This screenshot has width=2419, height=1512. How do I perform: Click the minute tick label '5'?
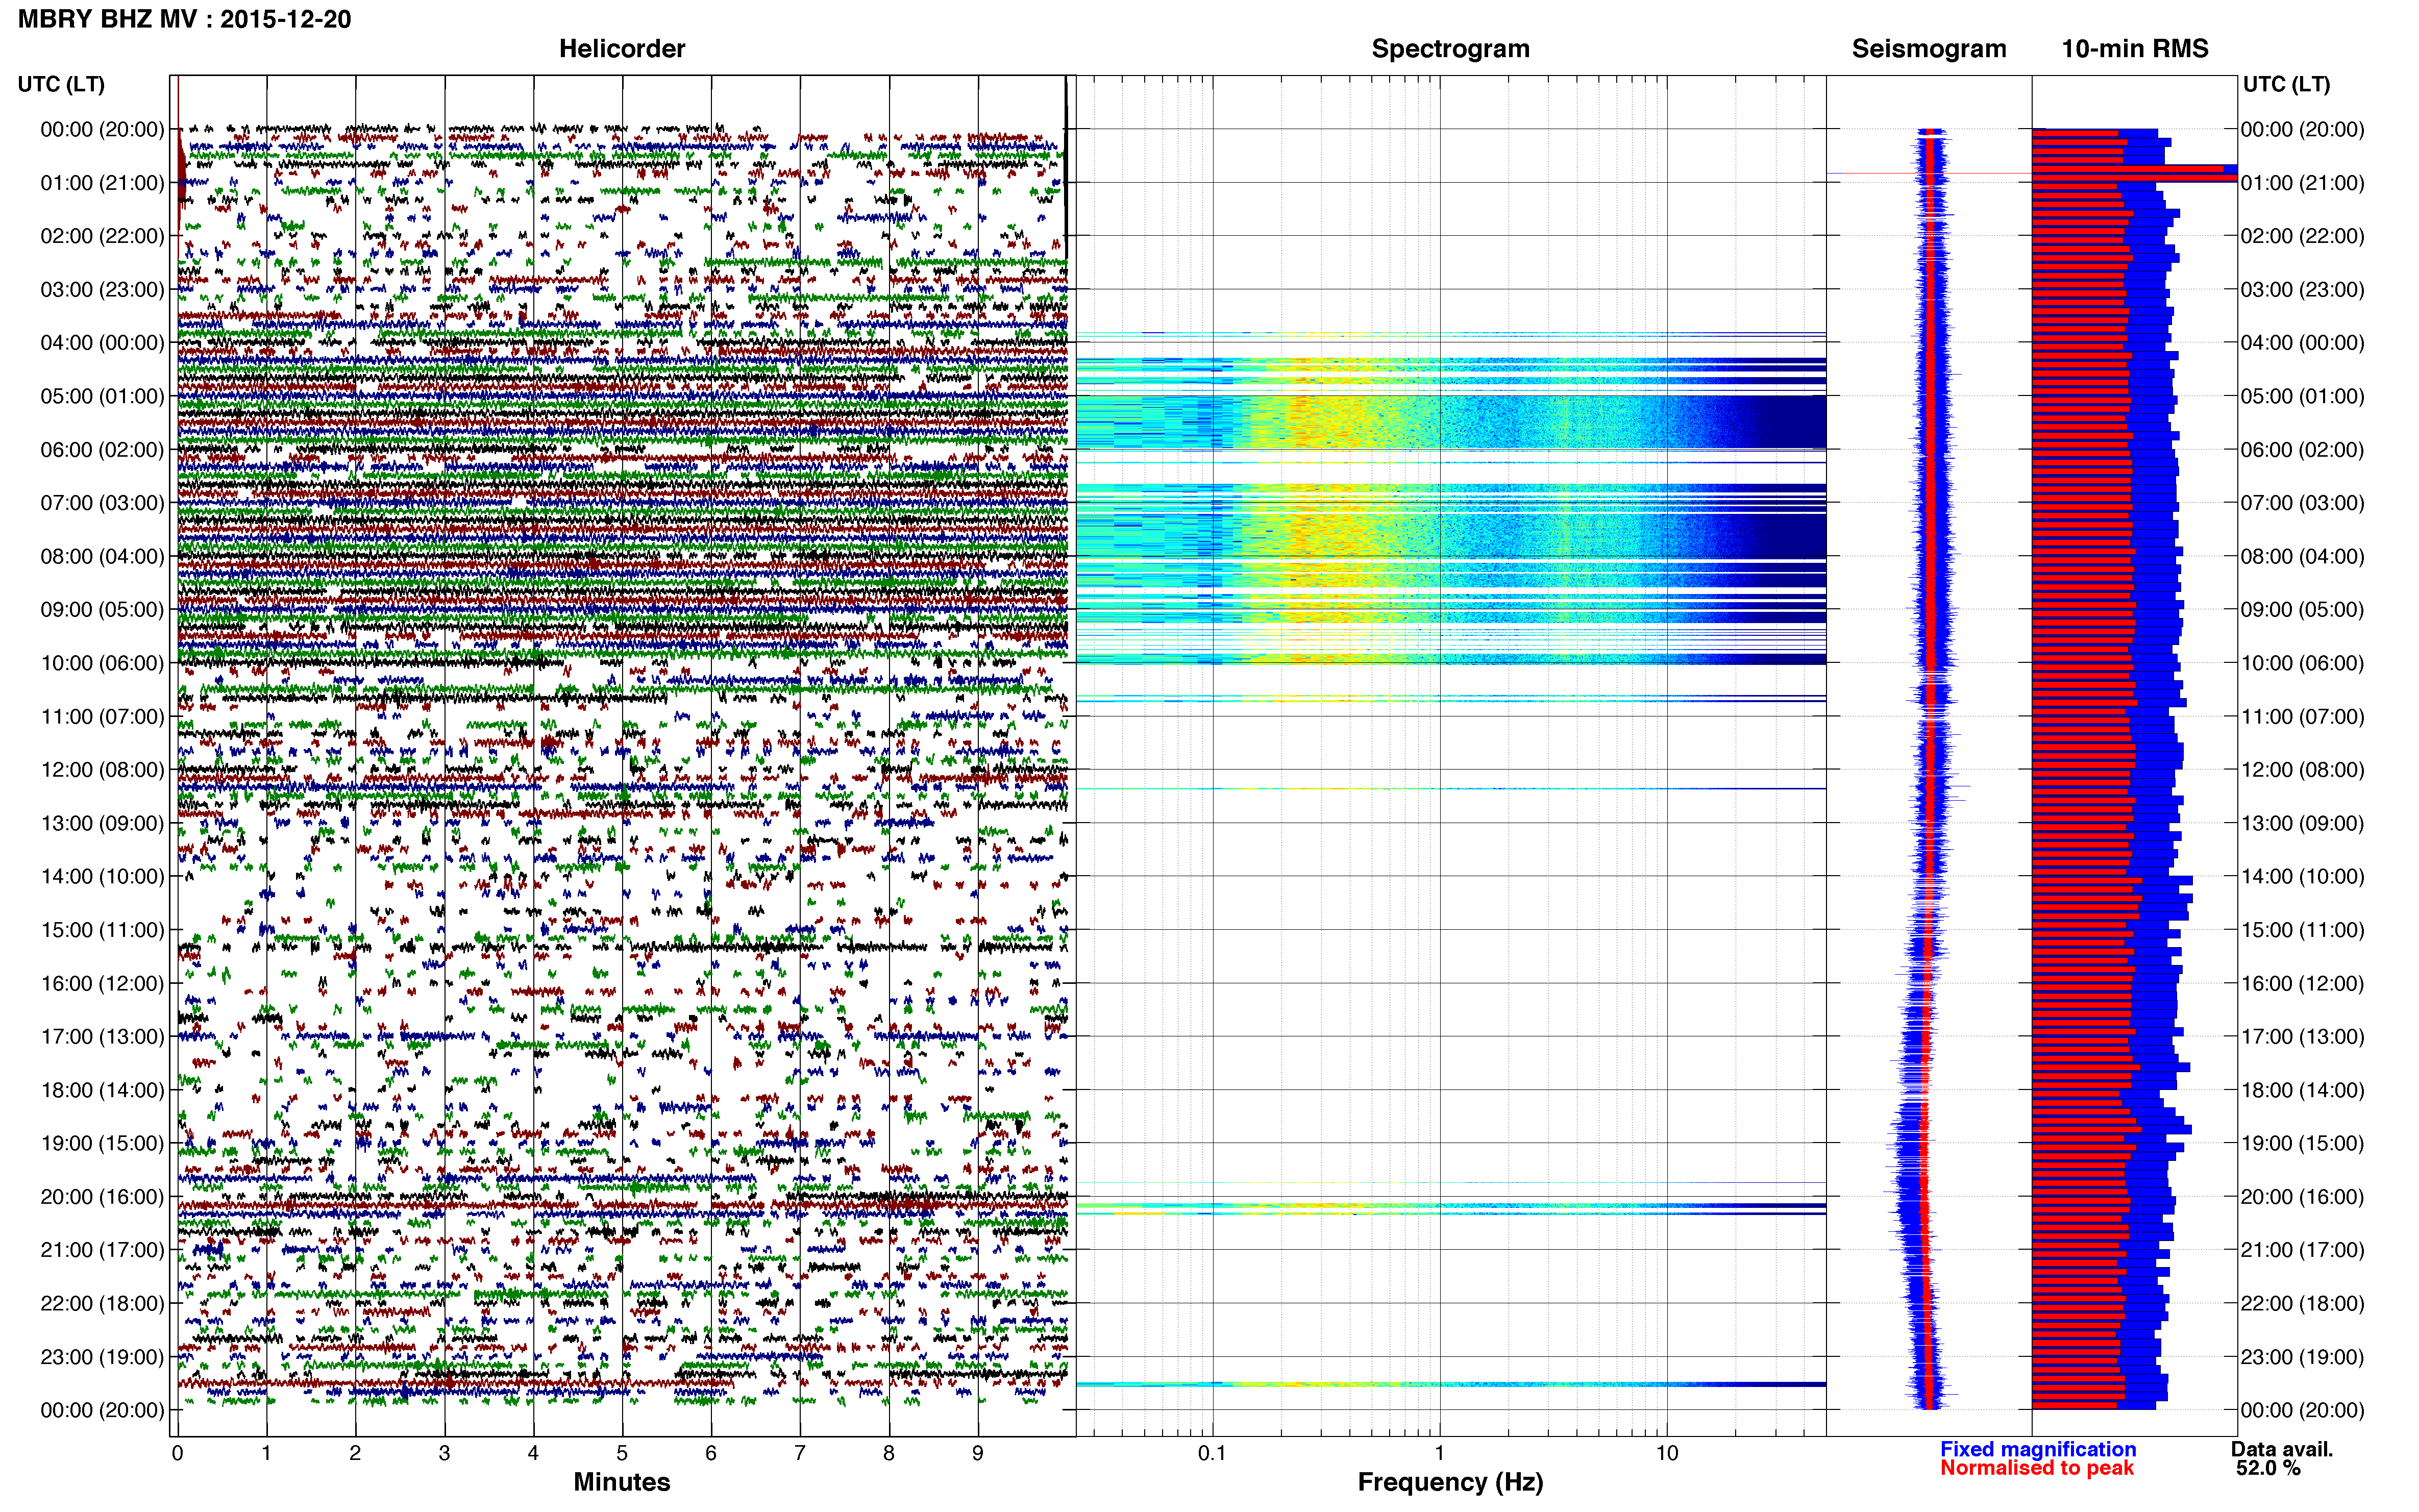point(622,1453)
